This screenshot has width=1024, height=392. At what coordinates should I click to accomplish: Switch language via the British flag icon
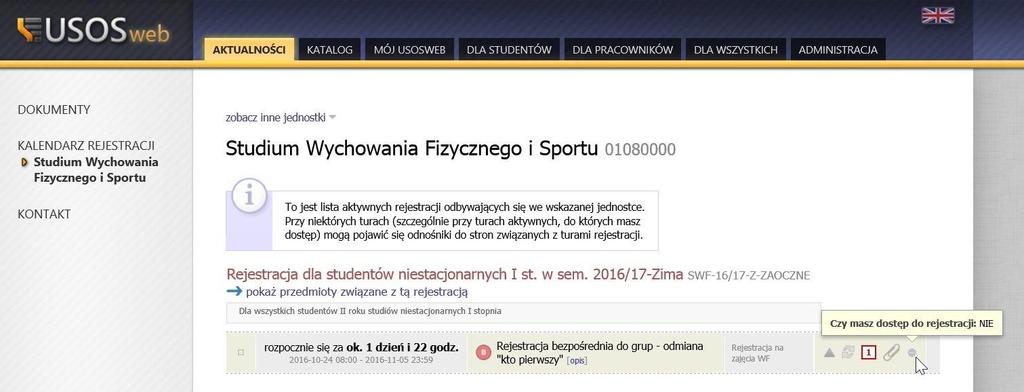tap(938, 15)
